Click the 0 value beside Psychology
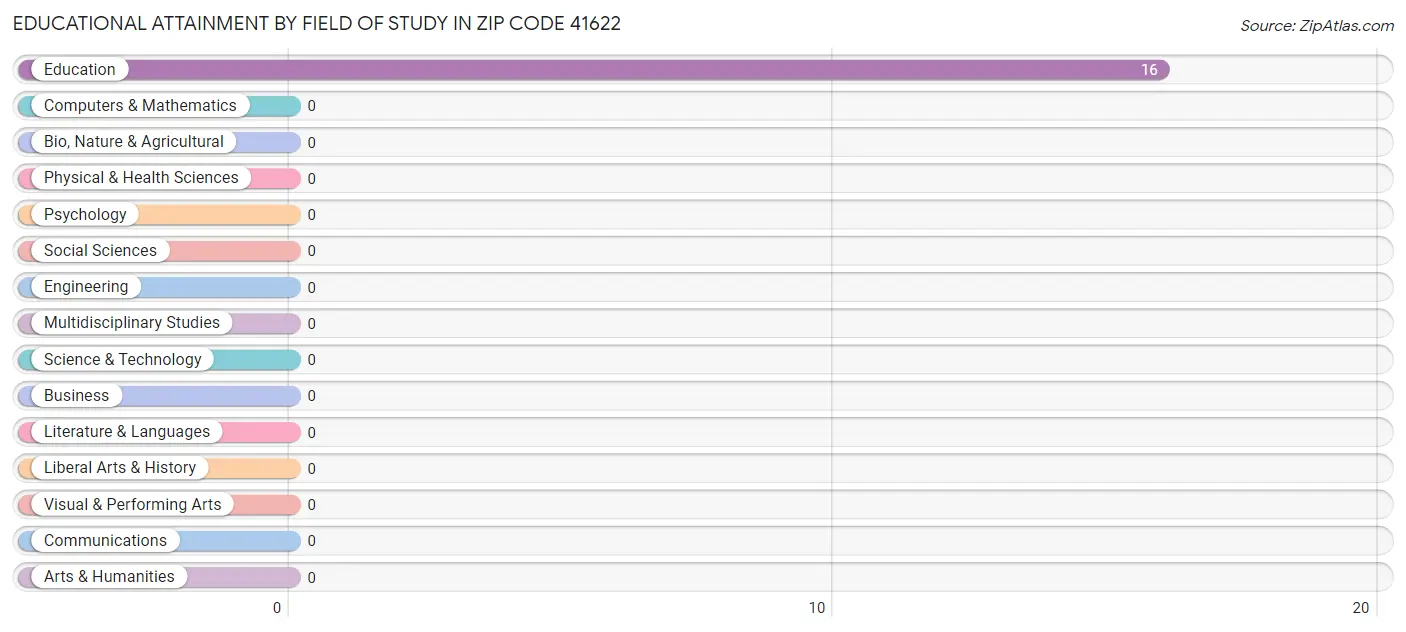Screen dimensions: 1406x632 tap(311, 215)
